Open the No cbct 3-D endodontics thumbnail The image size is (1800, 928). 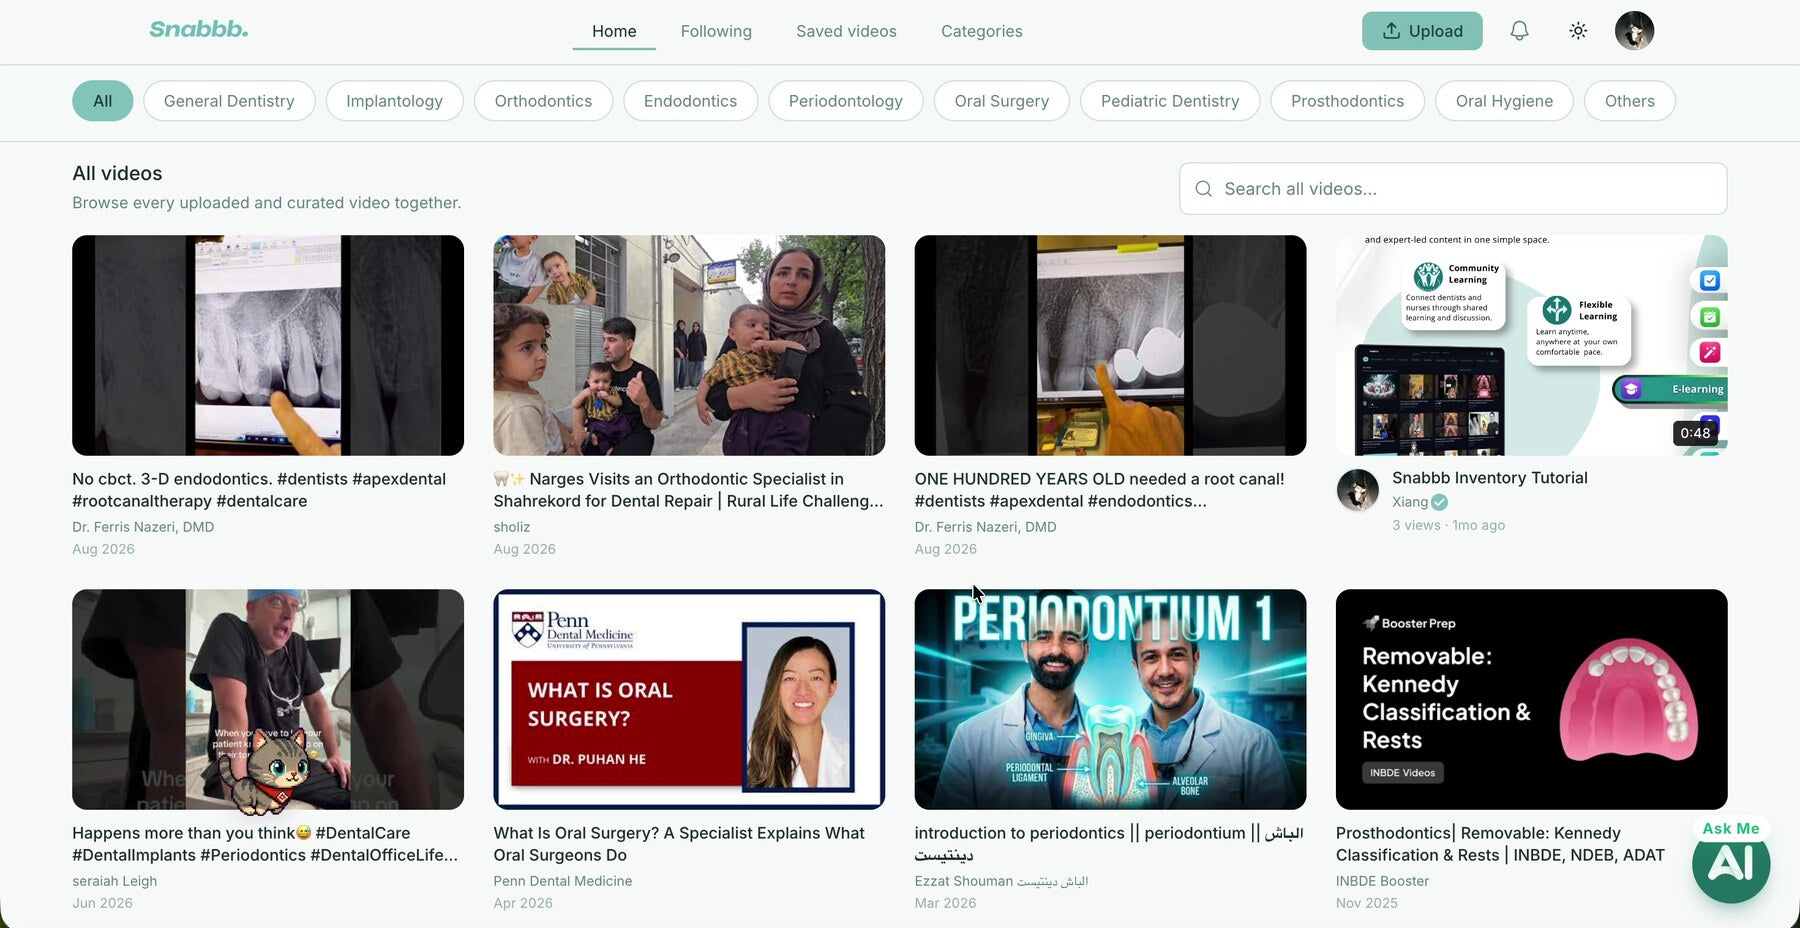tap(268, 345)
